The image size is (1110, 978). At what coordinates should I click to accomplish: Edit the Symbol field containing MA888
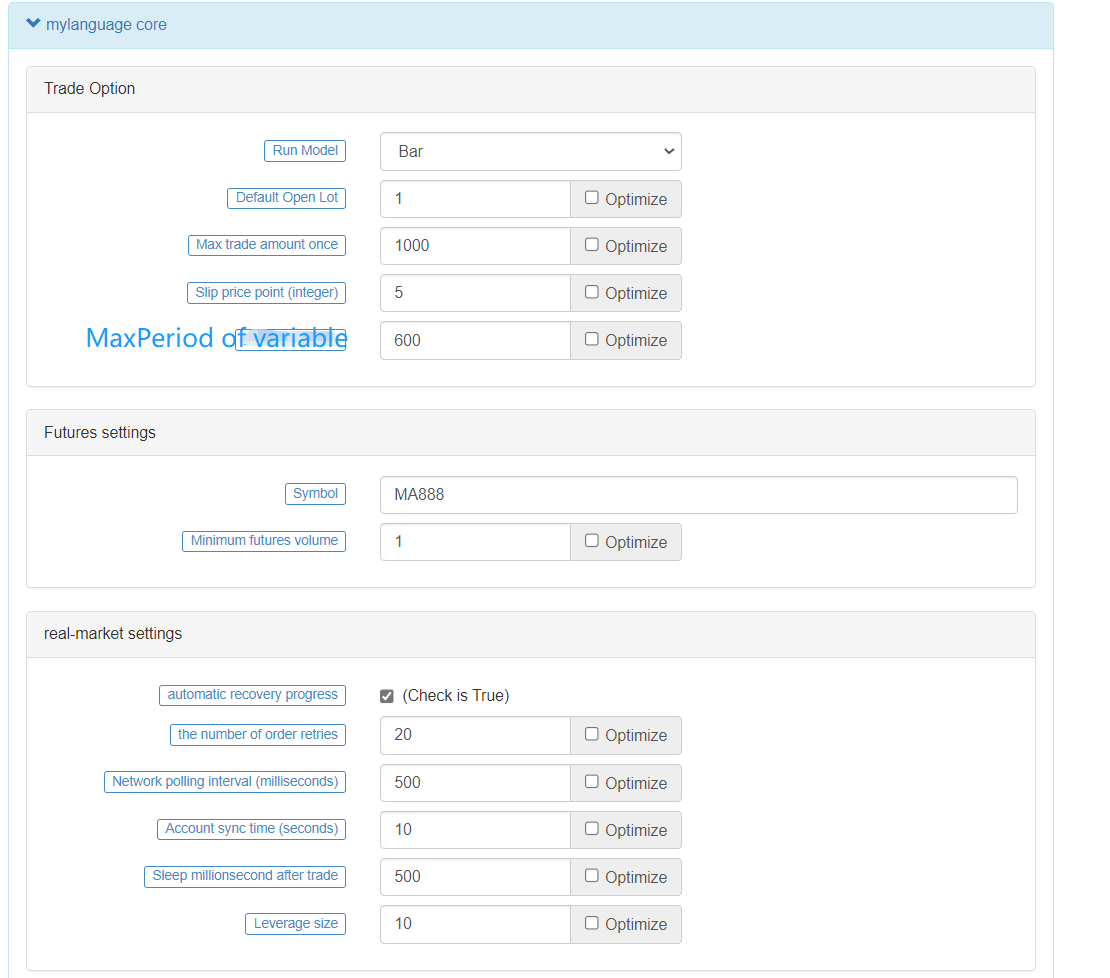698,494
